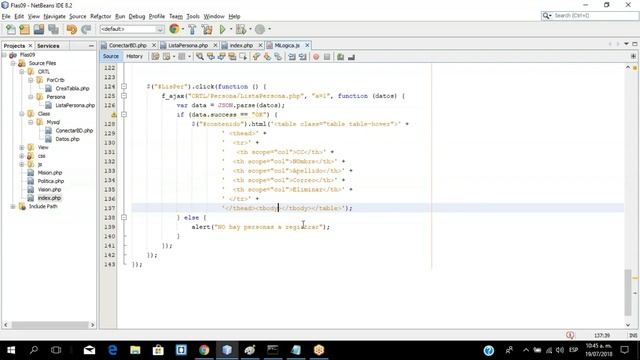The image size is (640, 360).
Task: Open the Mail app from the taskbar
Action: tap(89, 350)
